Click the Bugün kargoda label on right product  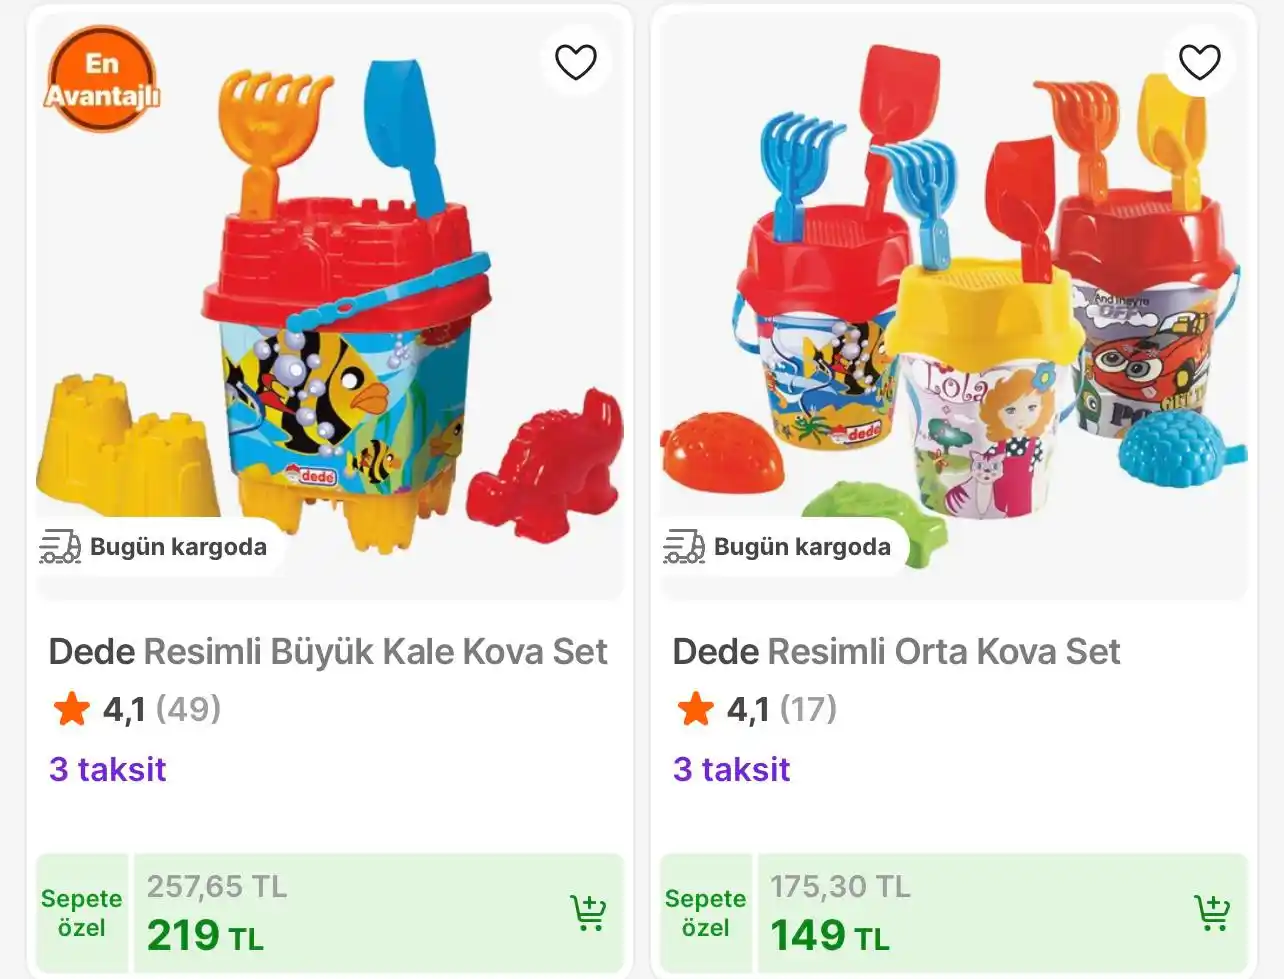coord(802,547)
